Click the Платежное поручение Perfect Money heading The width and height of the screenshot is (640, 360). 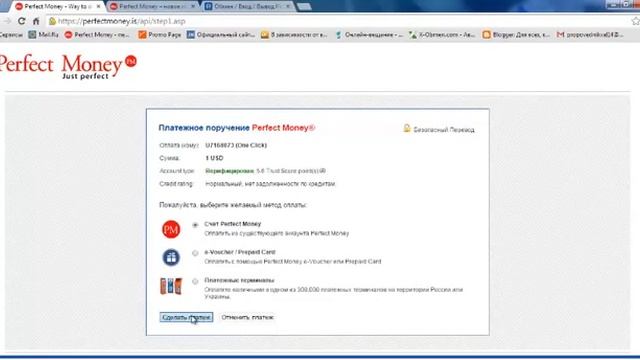coord(237,128)
